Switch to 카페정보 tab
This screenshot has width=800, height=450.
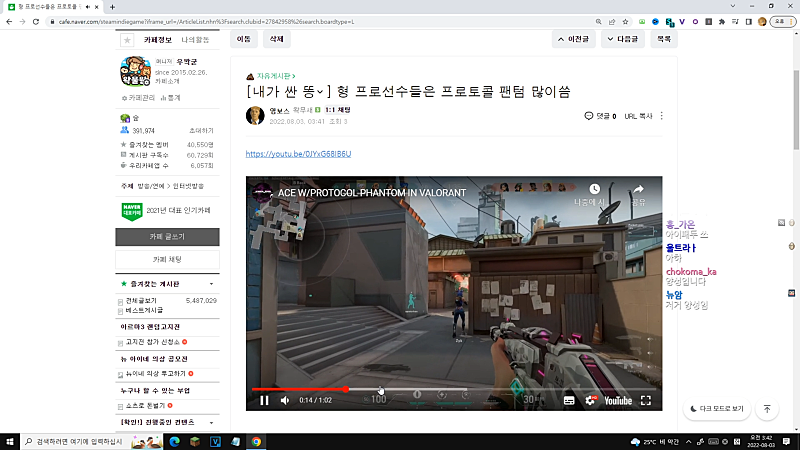(158, 40)
